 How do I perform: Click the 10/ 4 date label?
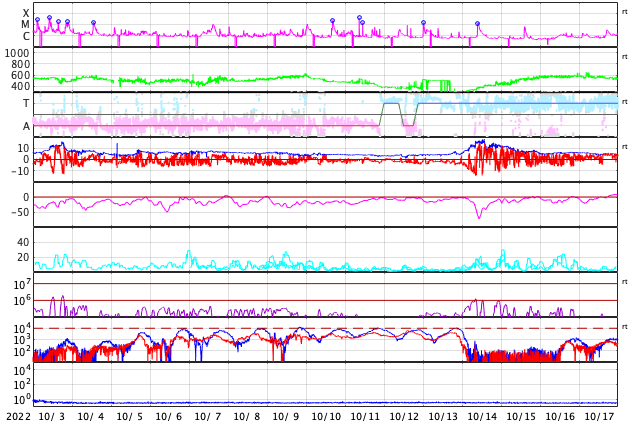(x=91, y=416)
